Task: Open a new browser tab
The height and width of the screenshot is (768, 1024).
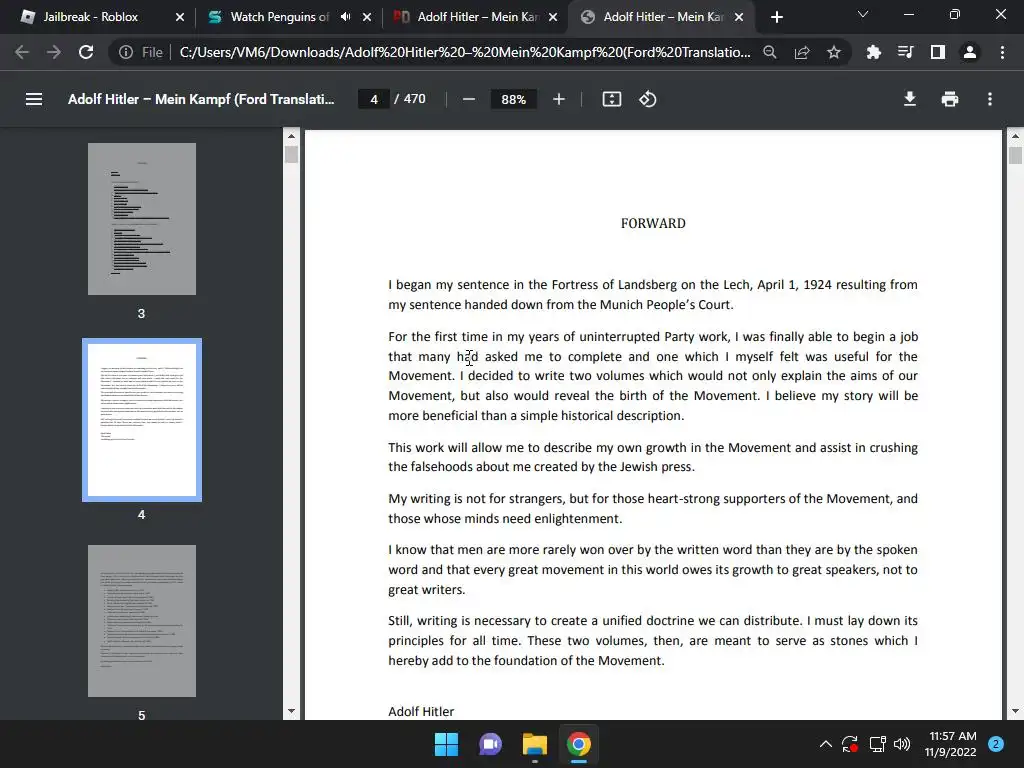Action: pyautogui.click(x=776, y=17)
